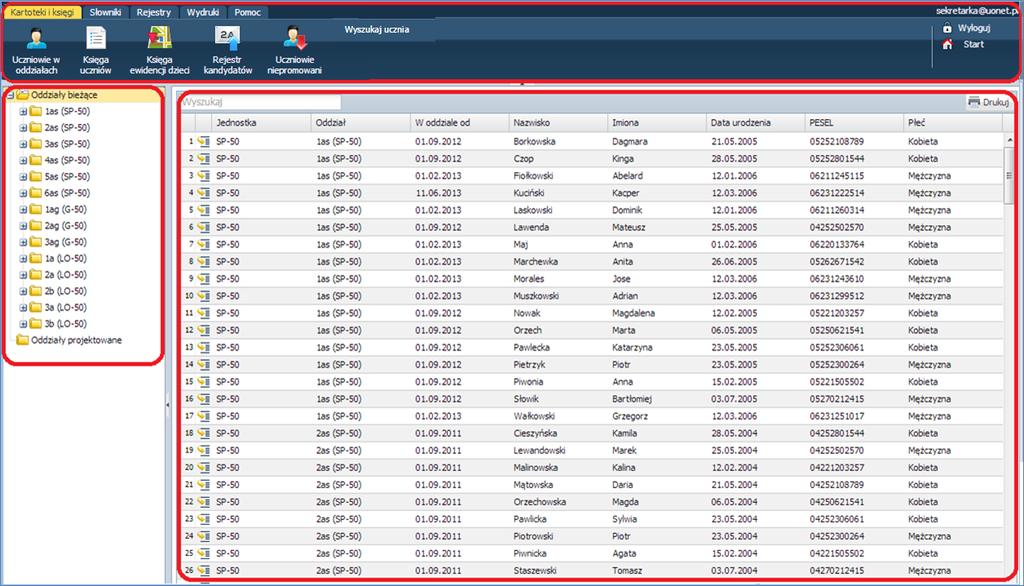This screenshot has width=1024, height=586.
Task: Select the 2ag (G-50) folder
Action: [x=58, y=226]
